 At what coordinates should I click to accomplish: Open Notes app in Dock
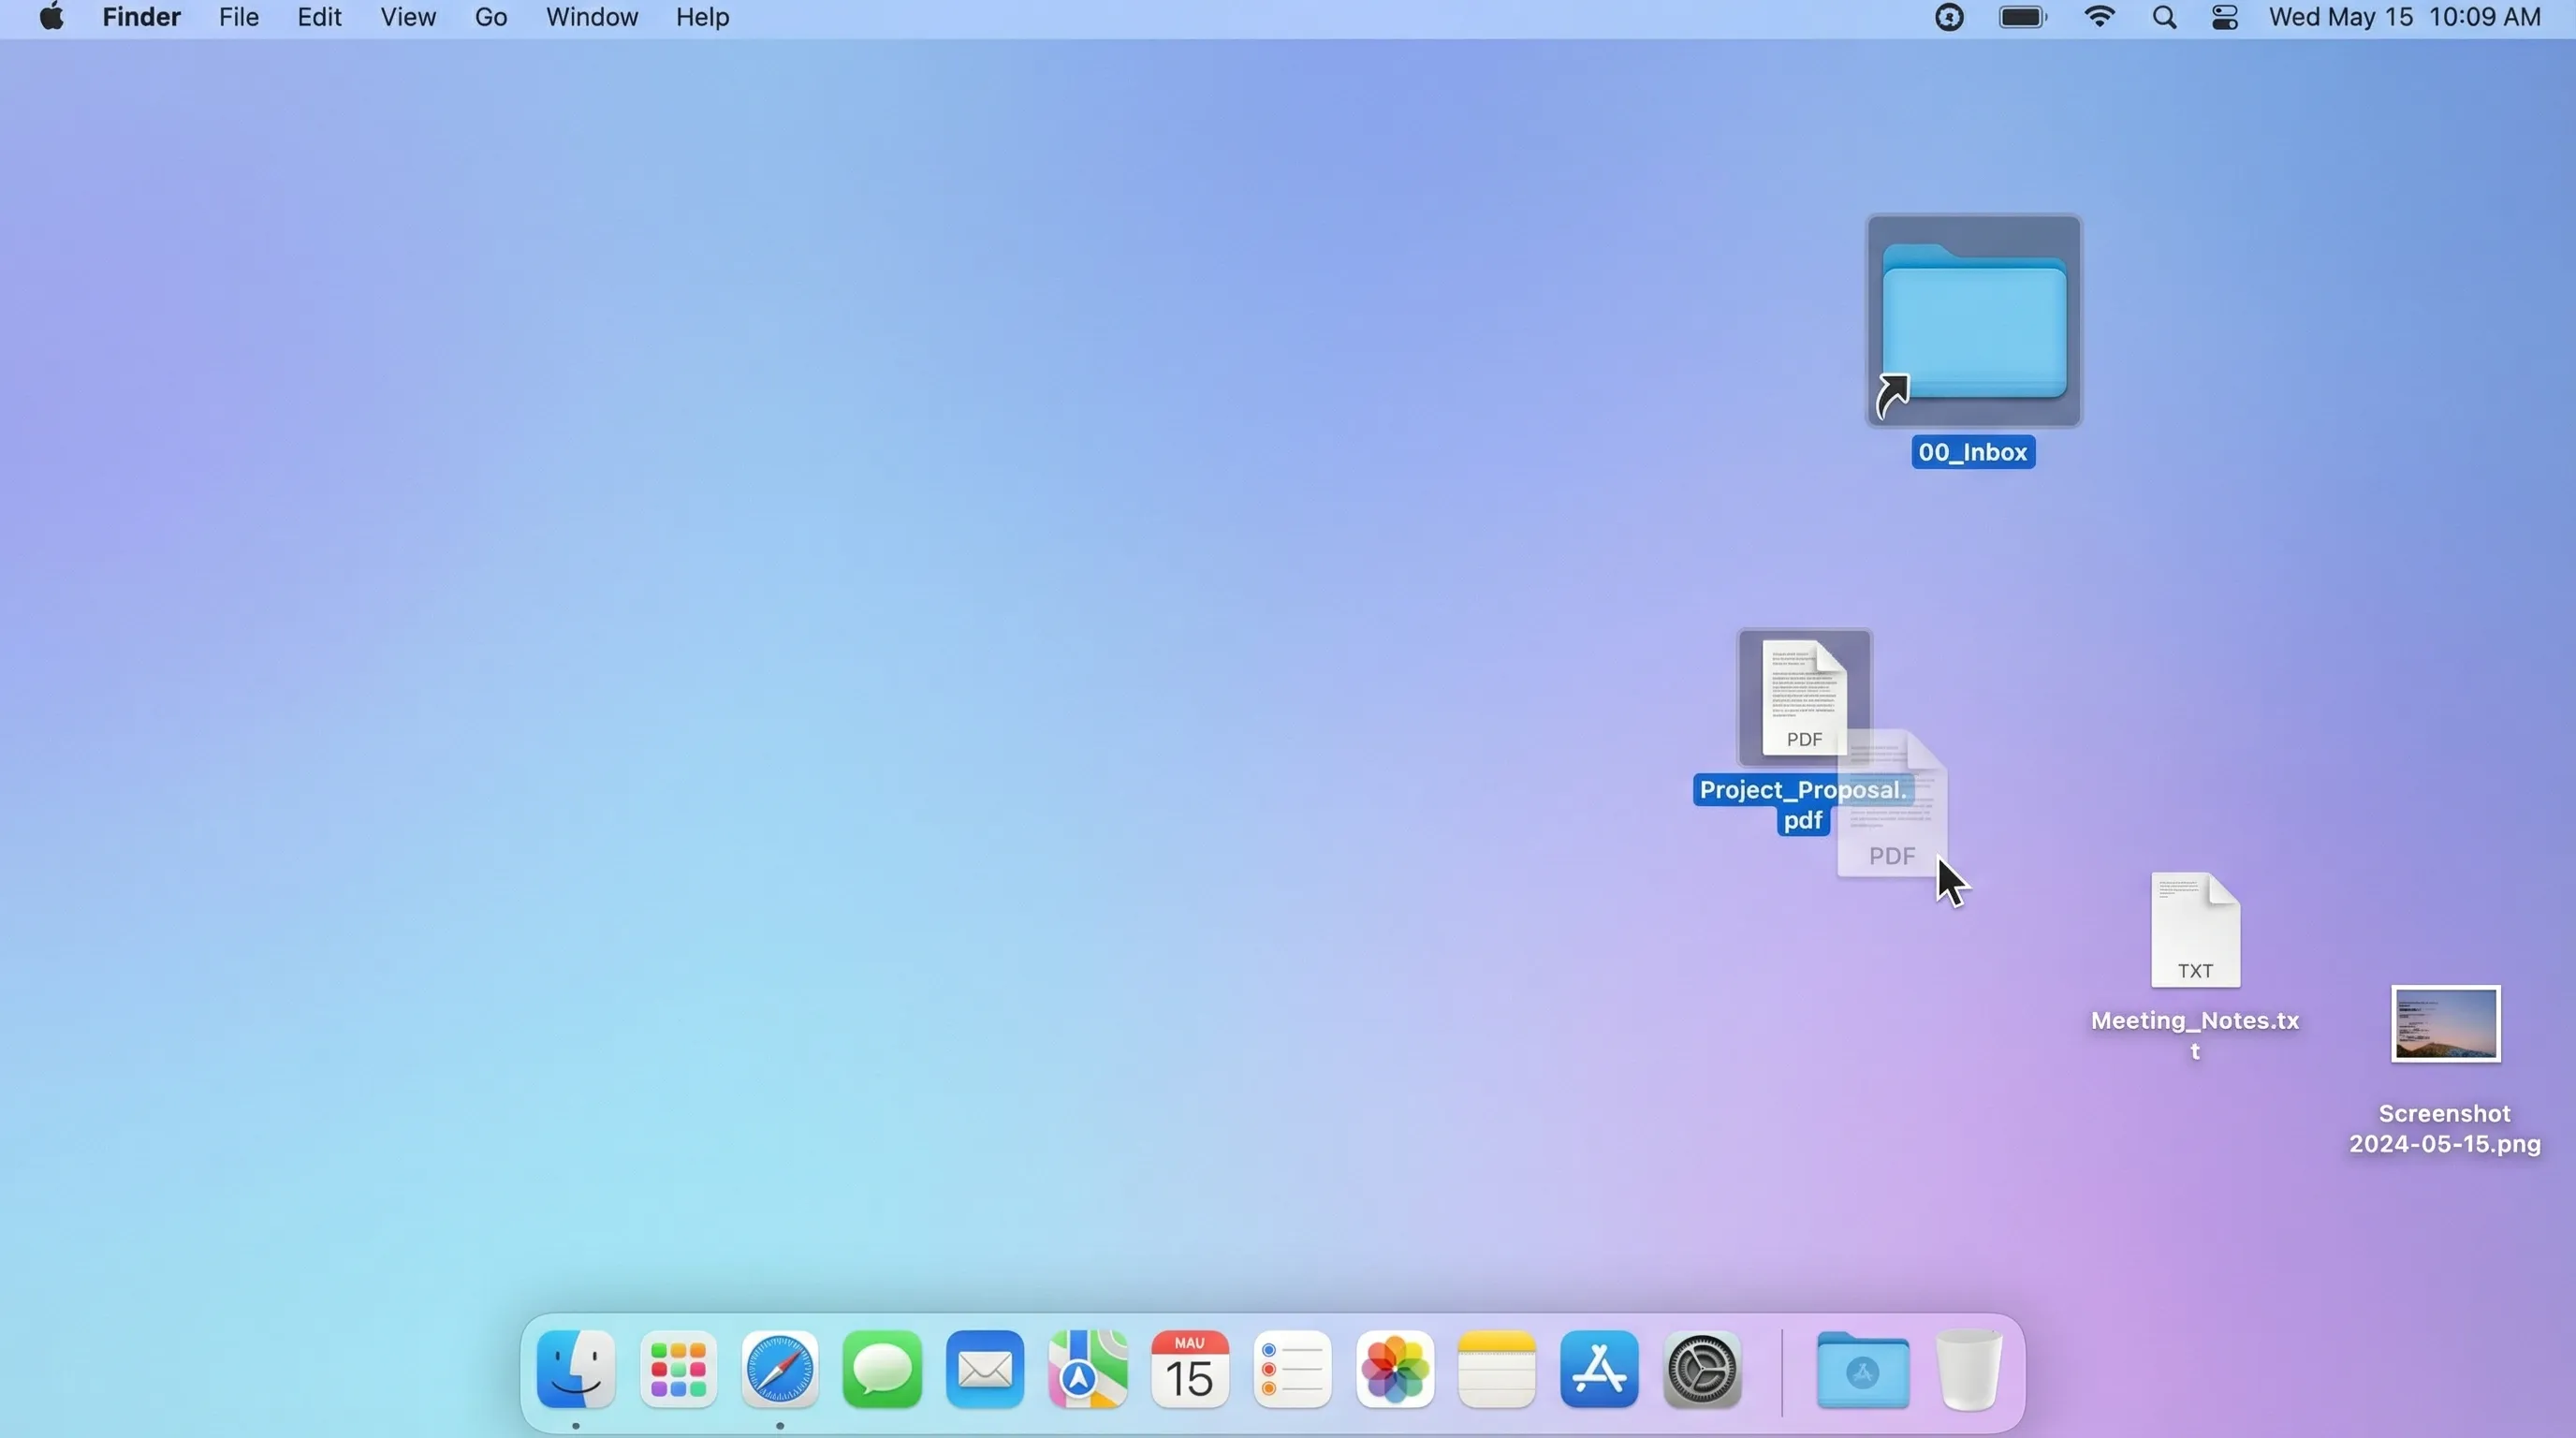(x=1497, y=1369)
